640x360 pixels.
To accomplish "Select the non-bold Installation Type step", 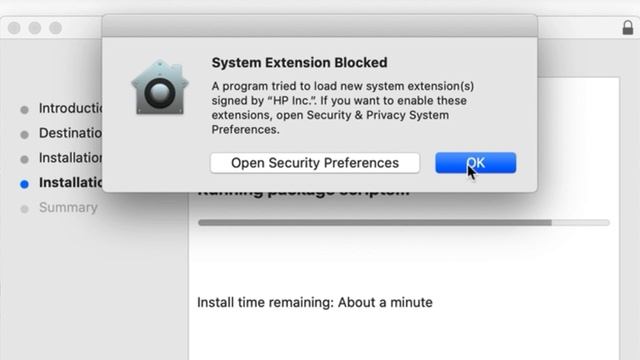I will click(71, 158).
